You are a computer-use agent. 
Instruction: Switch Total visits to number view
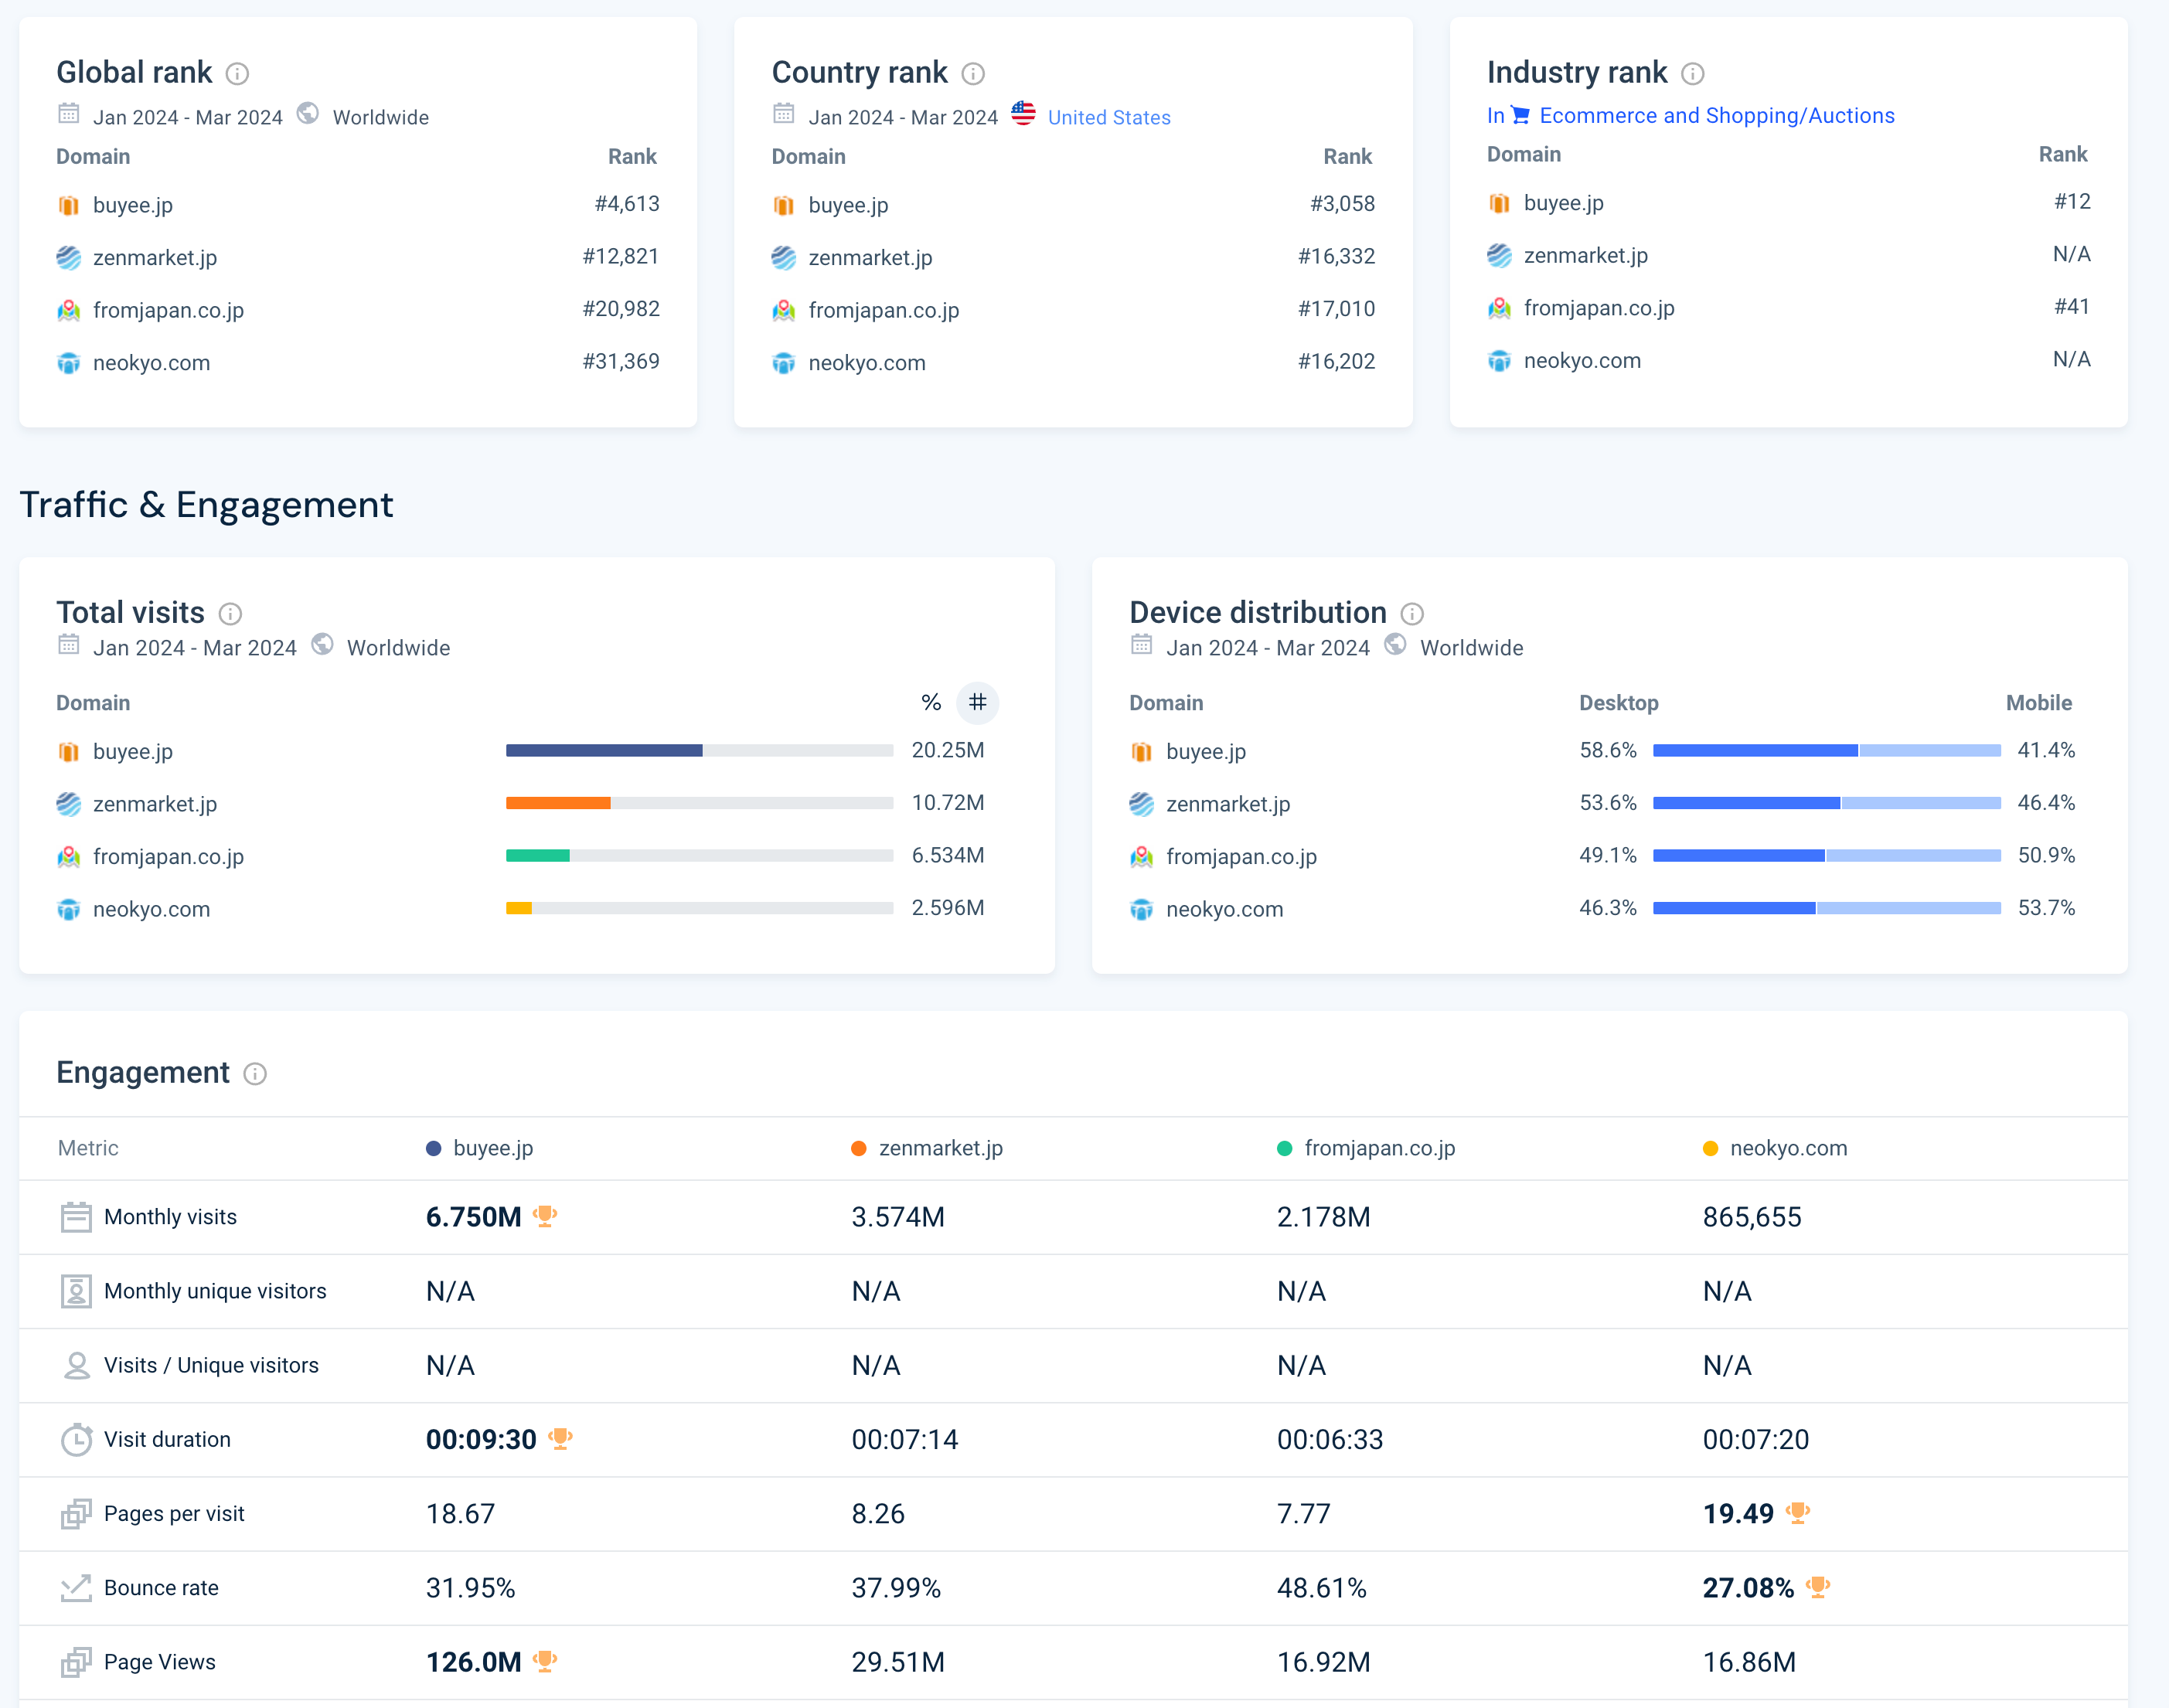[977, 703]
